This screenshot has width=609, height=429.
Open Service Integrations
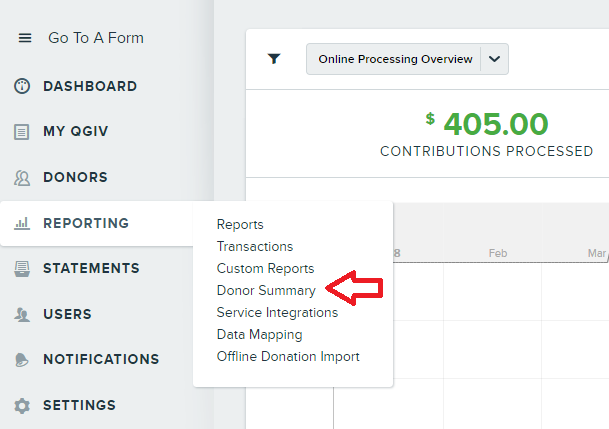click(x=277, y=313)
